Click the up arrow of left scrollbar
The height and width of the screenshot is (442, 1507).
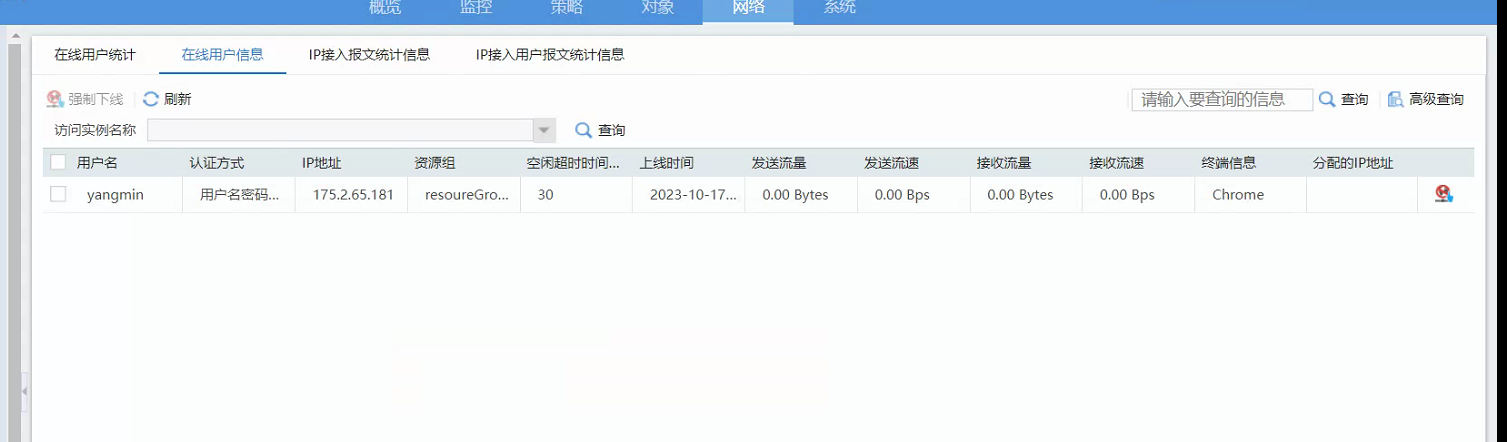pos(14,35)
